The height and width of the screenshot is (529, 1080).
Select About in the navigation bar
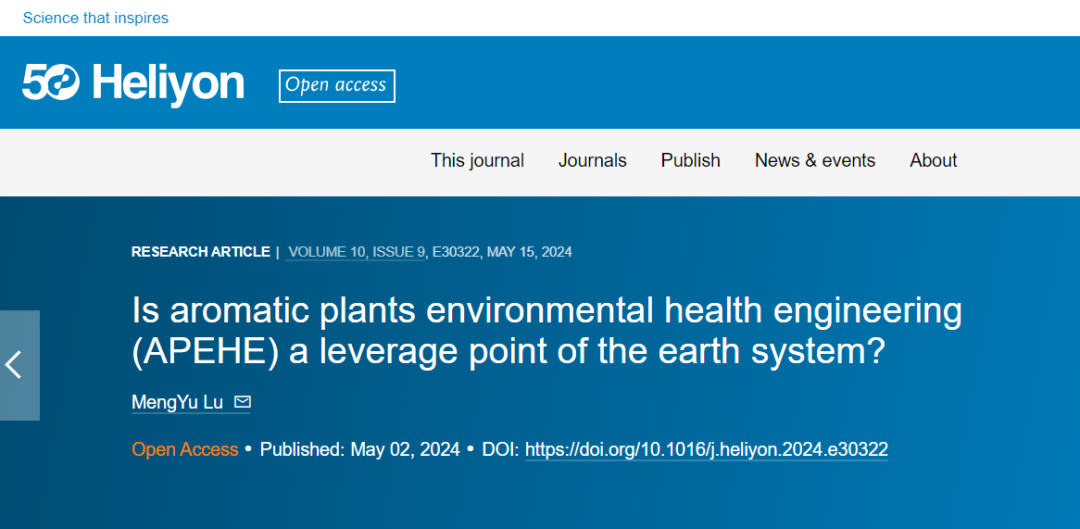(x=933, y=160)
